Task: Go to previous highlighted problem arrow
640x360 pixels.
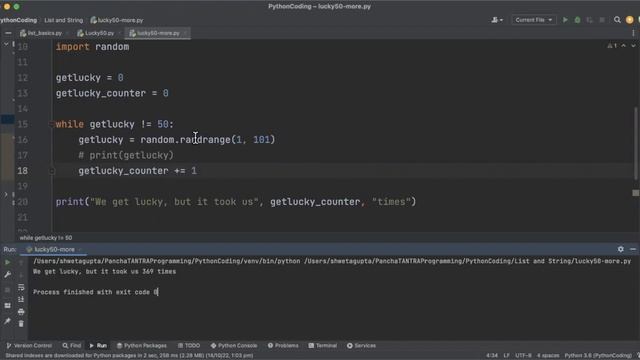Action: click(624, 46)
